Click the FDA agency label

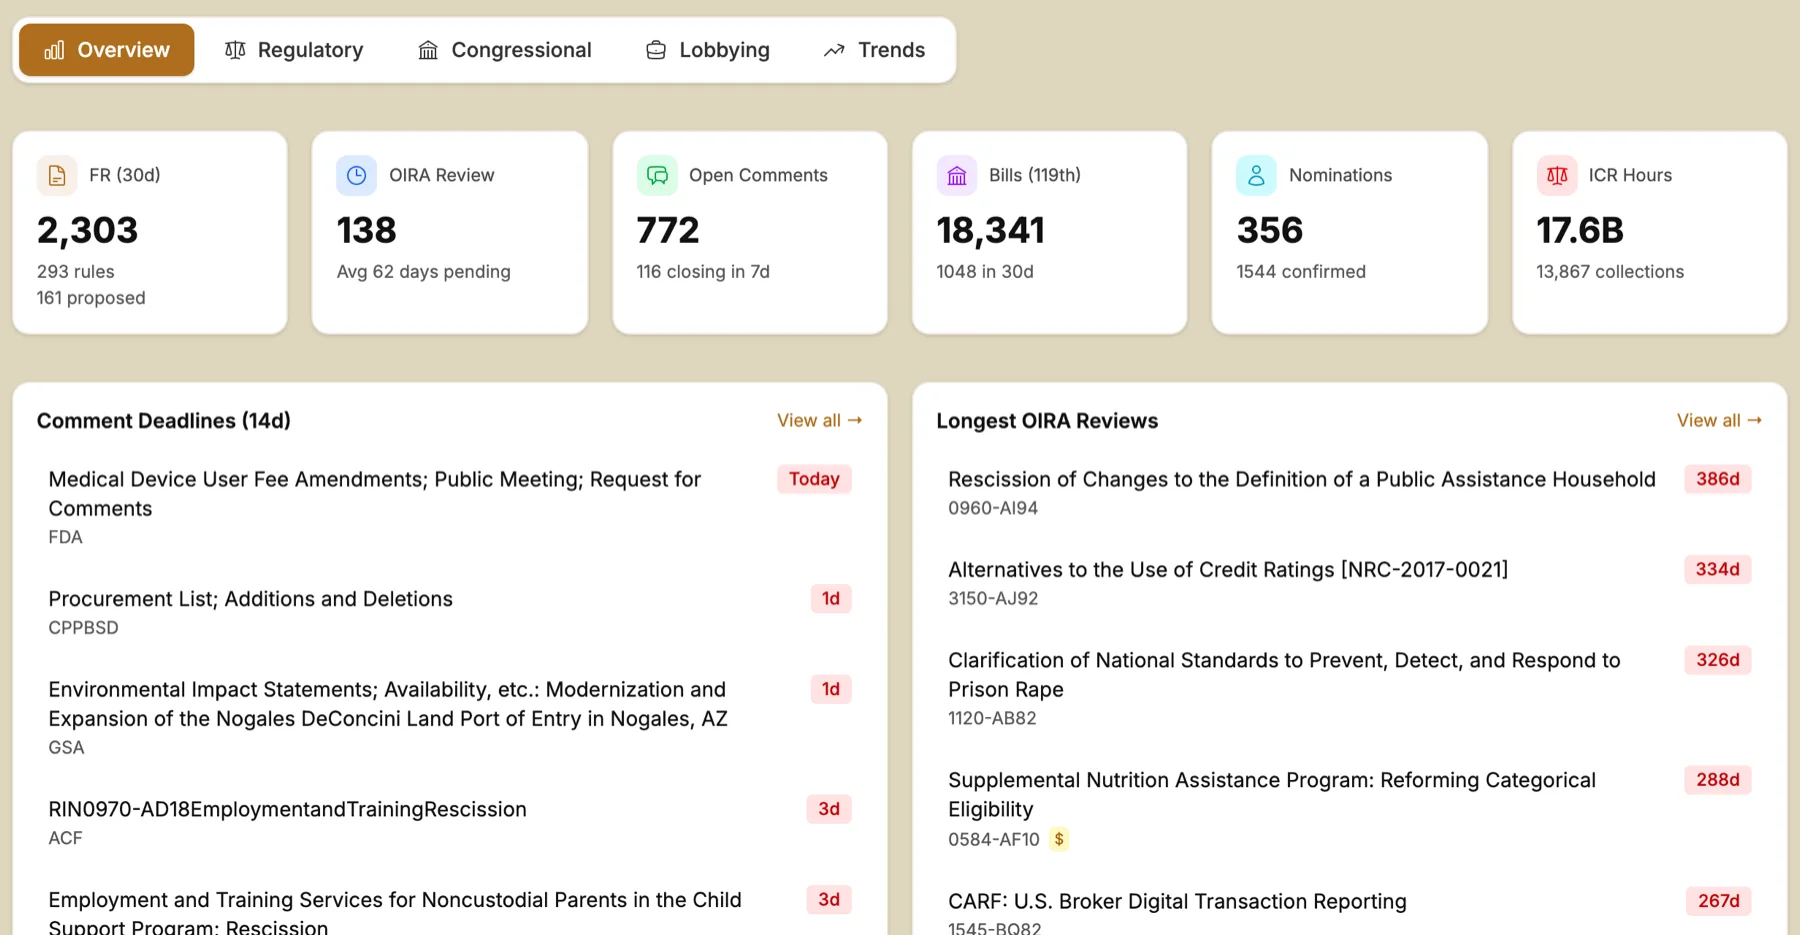[66, 537]
